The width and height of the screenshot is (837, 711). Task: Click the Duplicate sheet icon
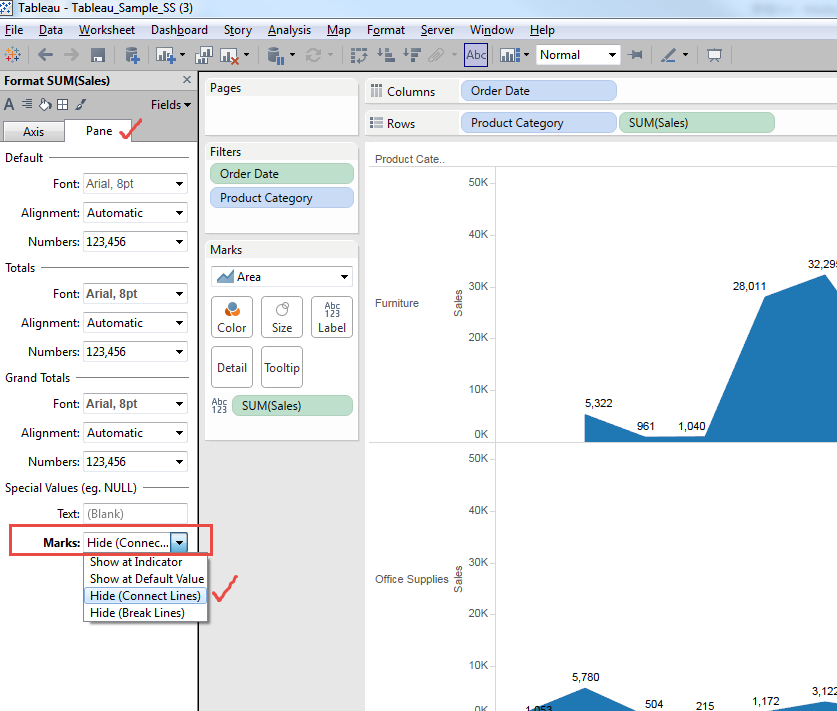[x=204, y=55]
